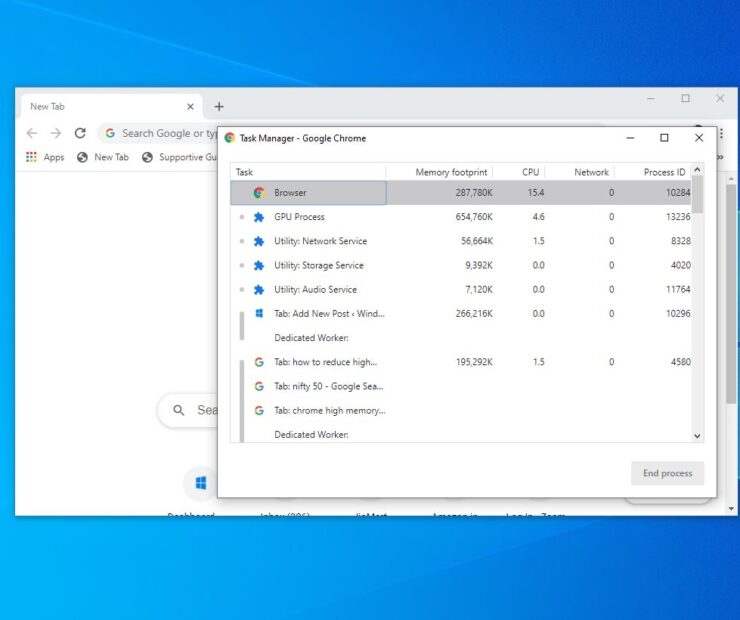Screen dimensions: 740x620
Task: Select first Dedicated Worker row
Action: click(461, 338)
